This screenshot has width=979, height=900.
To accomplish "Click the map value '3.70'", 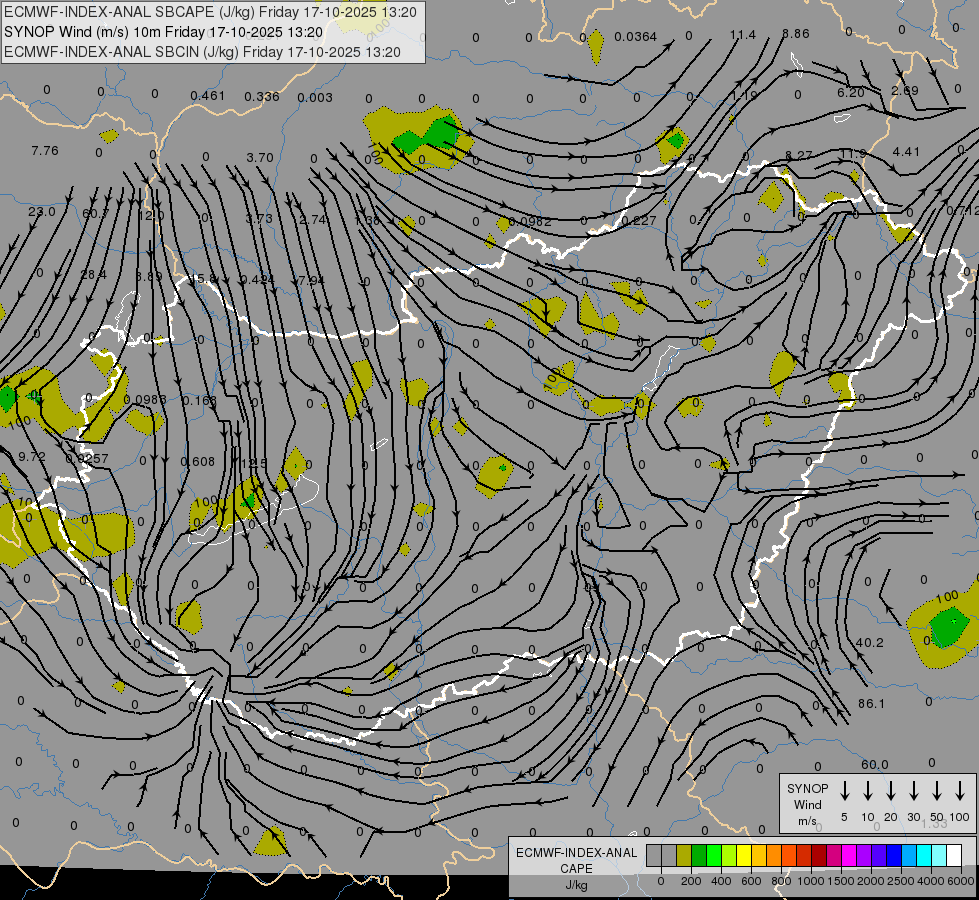I will 260,158.
